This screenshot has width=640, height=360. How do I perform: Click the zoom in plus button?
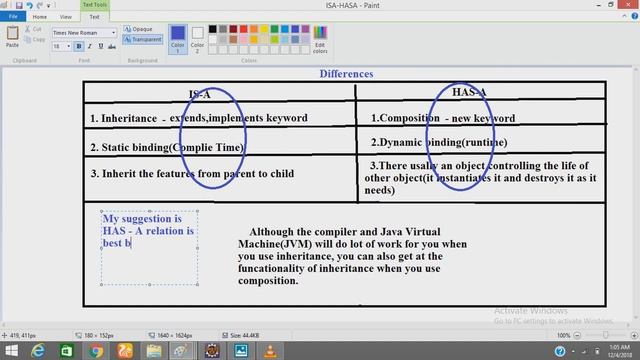(x=634, y=336)
